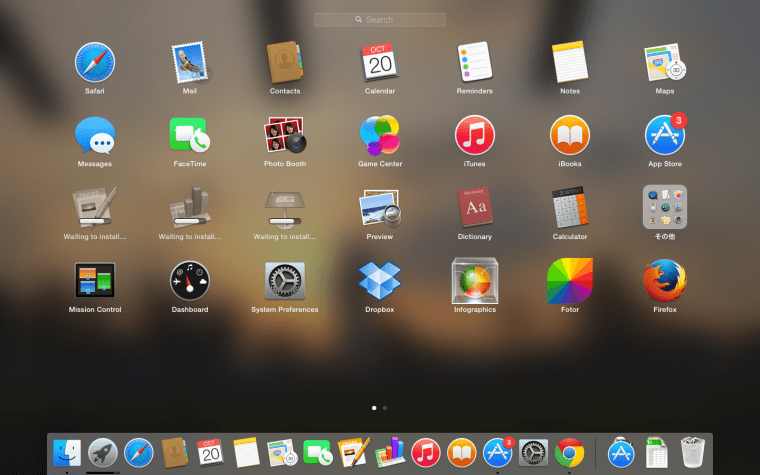Open the その他 apps folder
The width and height of the screenshot is (760, 475).
tap(665, 207)
